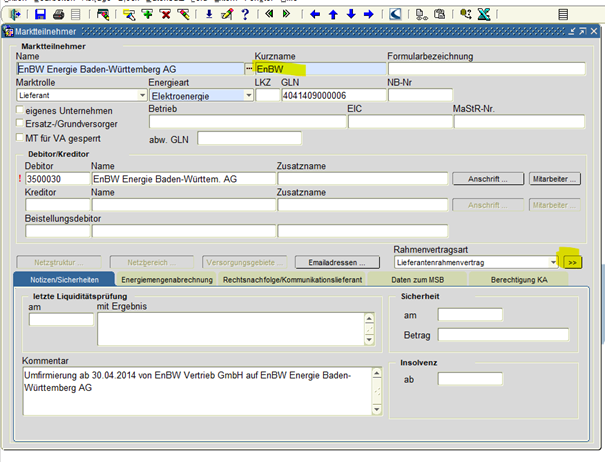Click the Excel export icon in toolbar

tap(483, 14)
